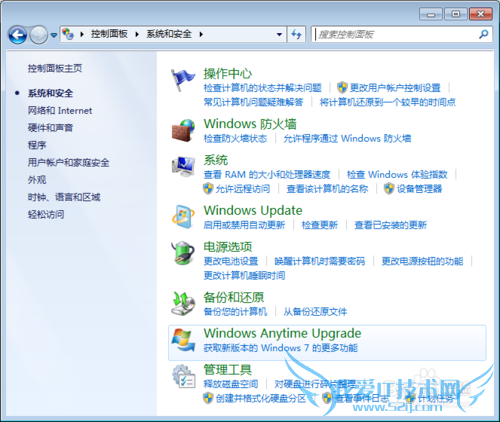This screenshot has width=500, height=422.
Task: Select 网络和 Internet in the sidebar
Action: [x=60, y=111]
